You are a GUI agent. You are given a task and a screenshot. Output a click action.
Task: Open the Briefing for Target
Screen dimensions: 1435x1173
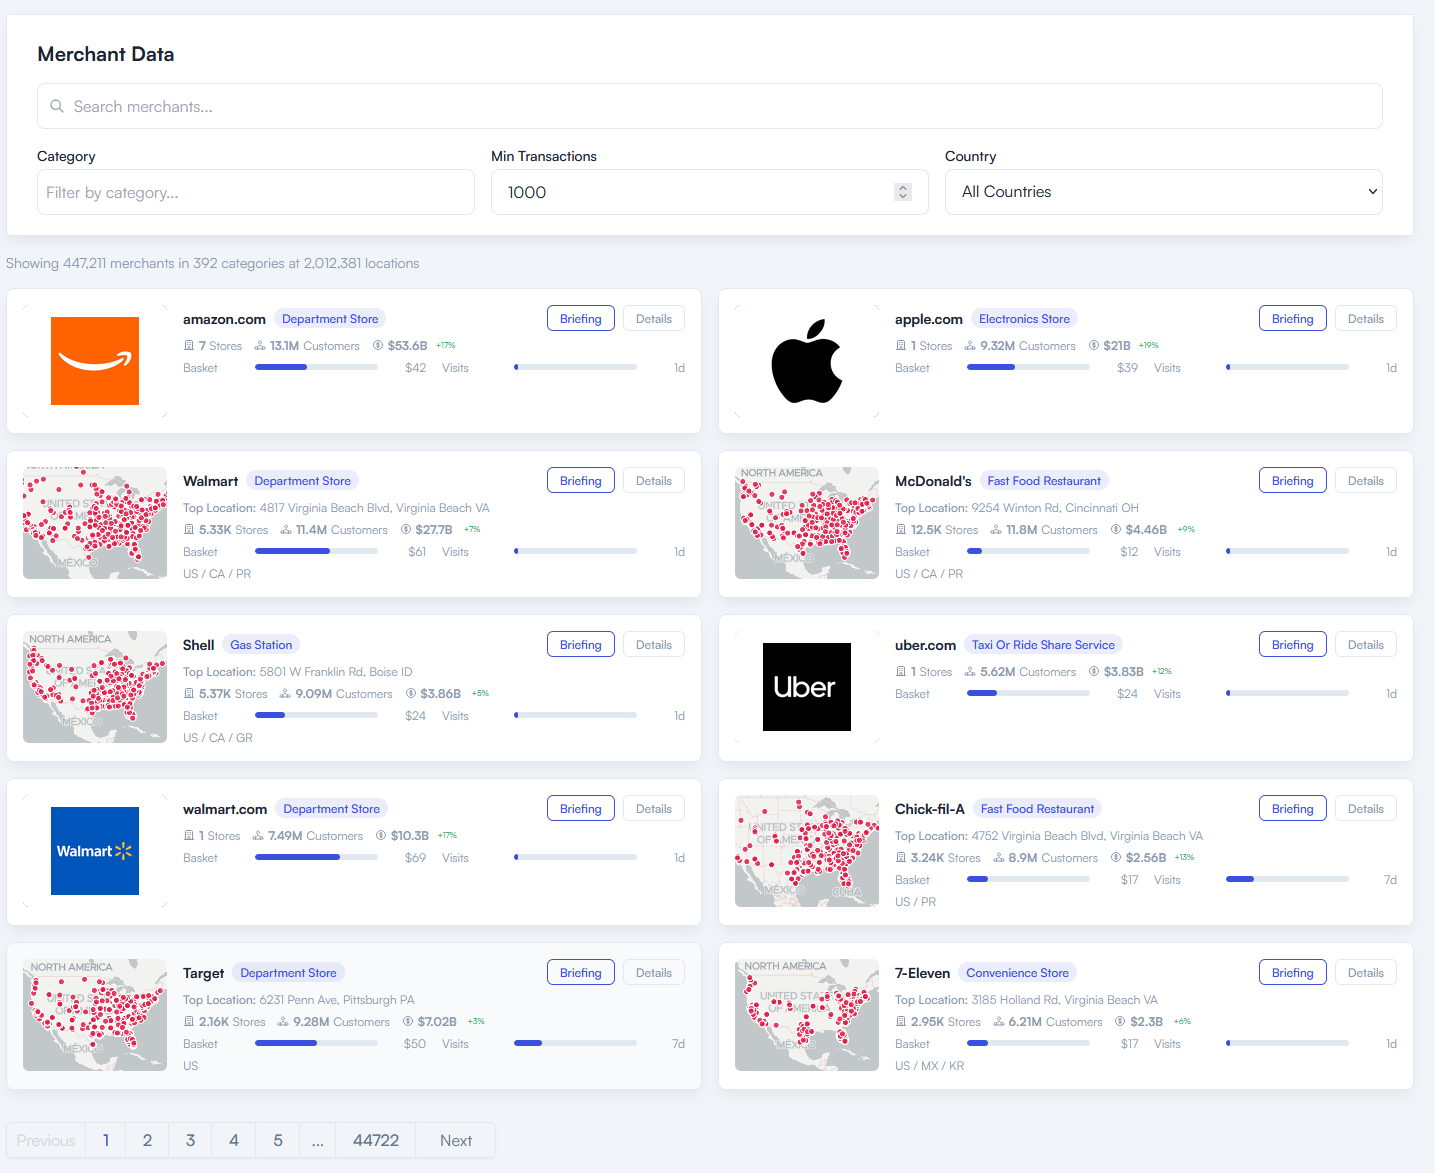[581, 973]
